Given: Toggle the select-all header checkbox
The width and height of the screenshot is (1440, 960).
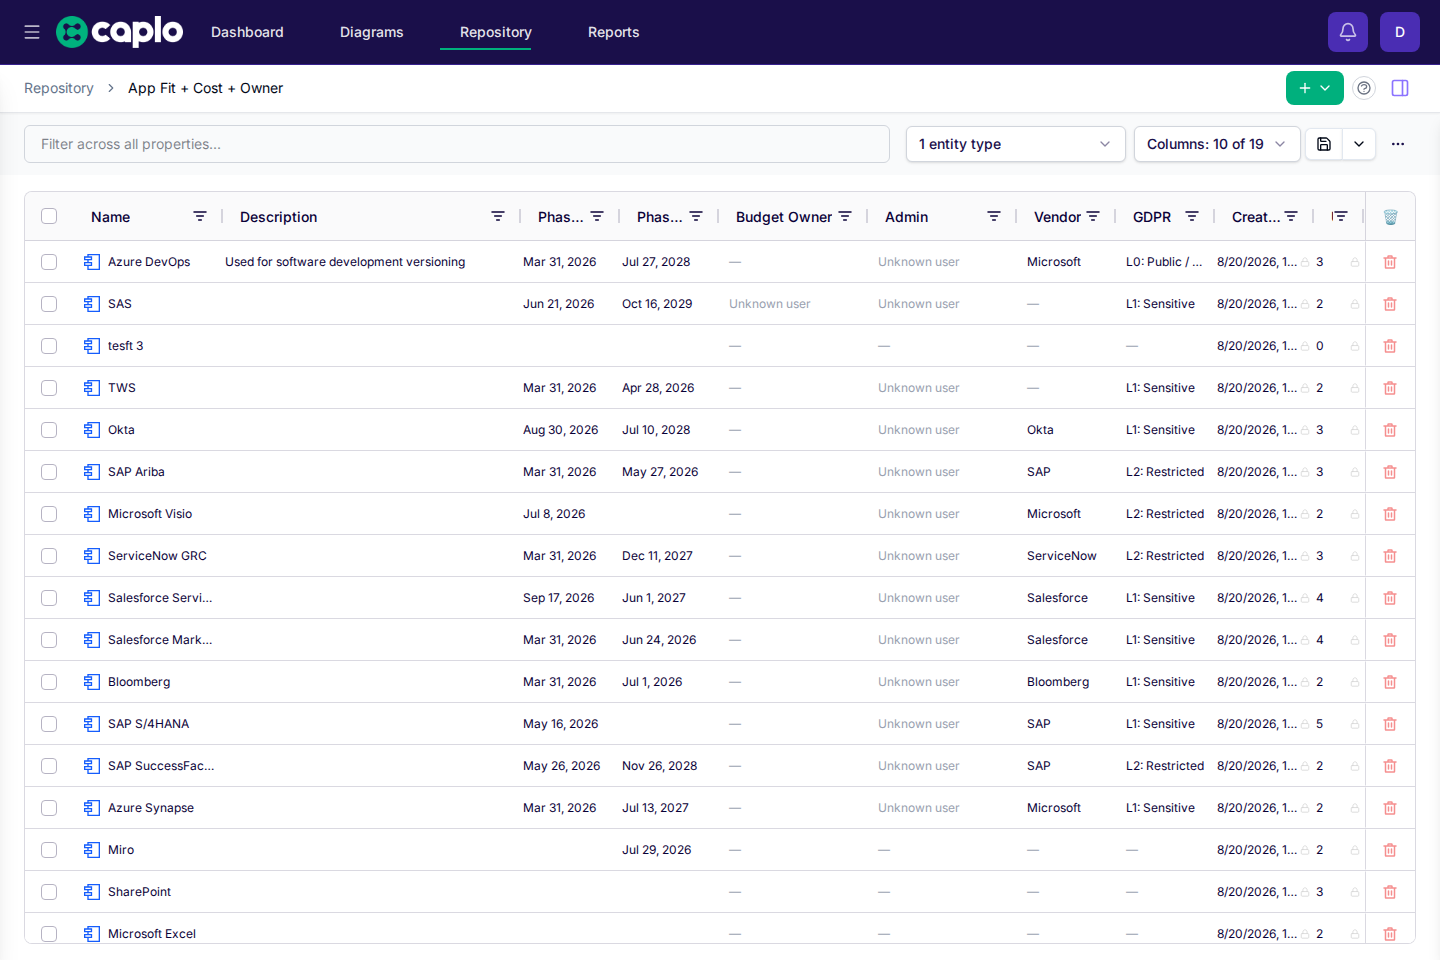Looking at the screenshot, I should pos(49,216).
